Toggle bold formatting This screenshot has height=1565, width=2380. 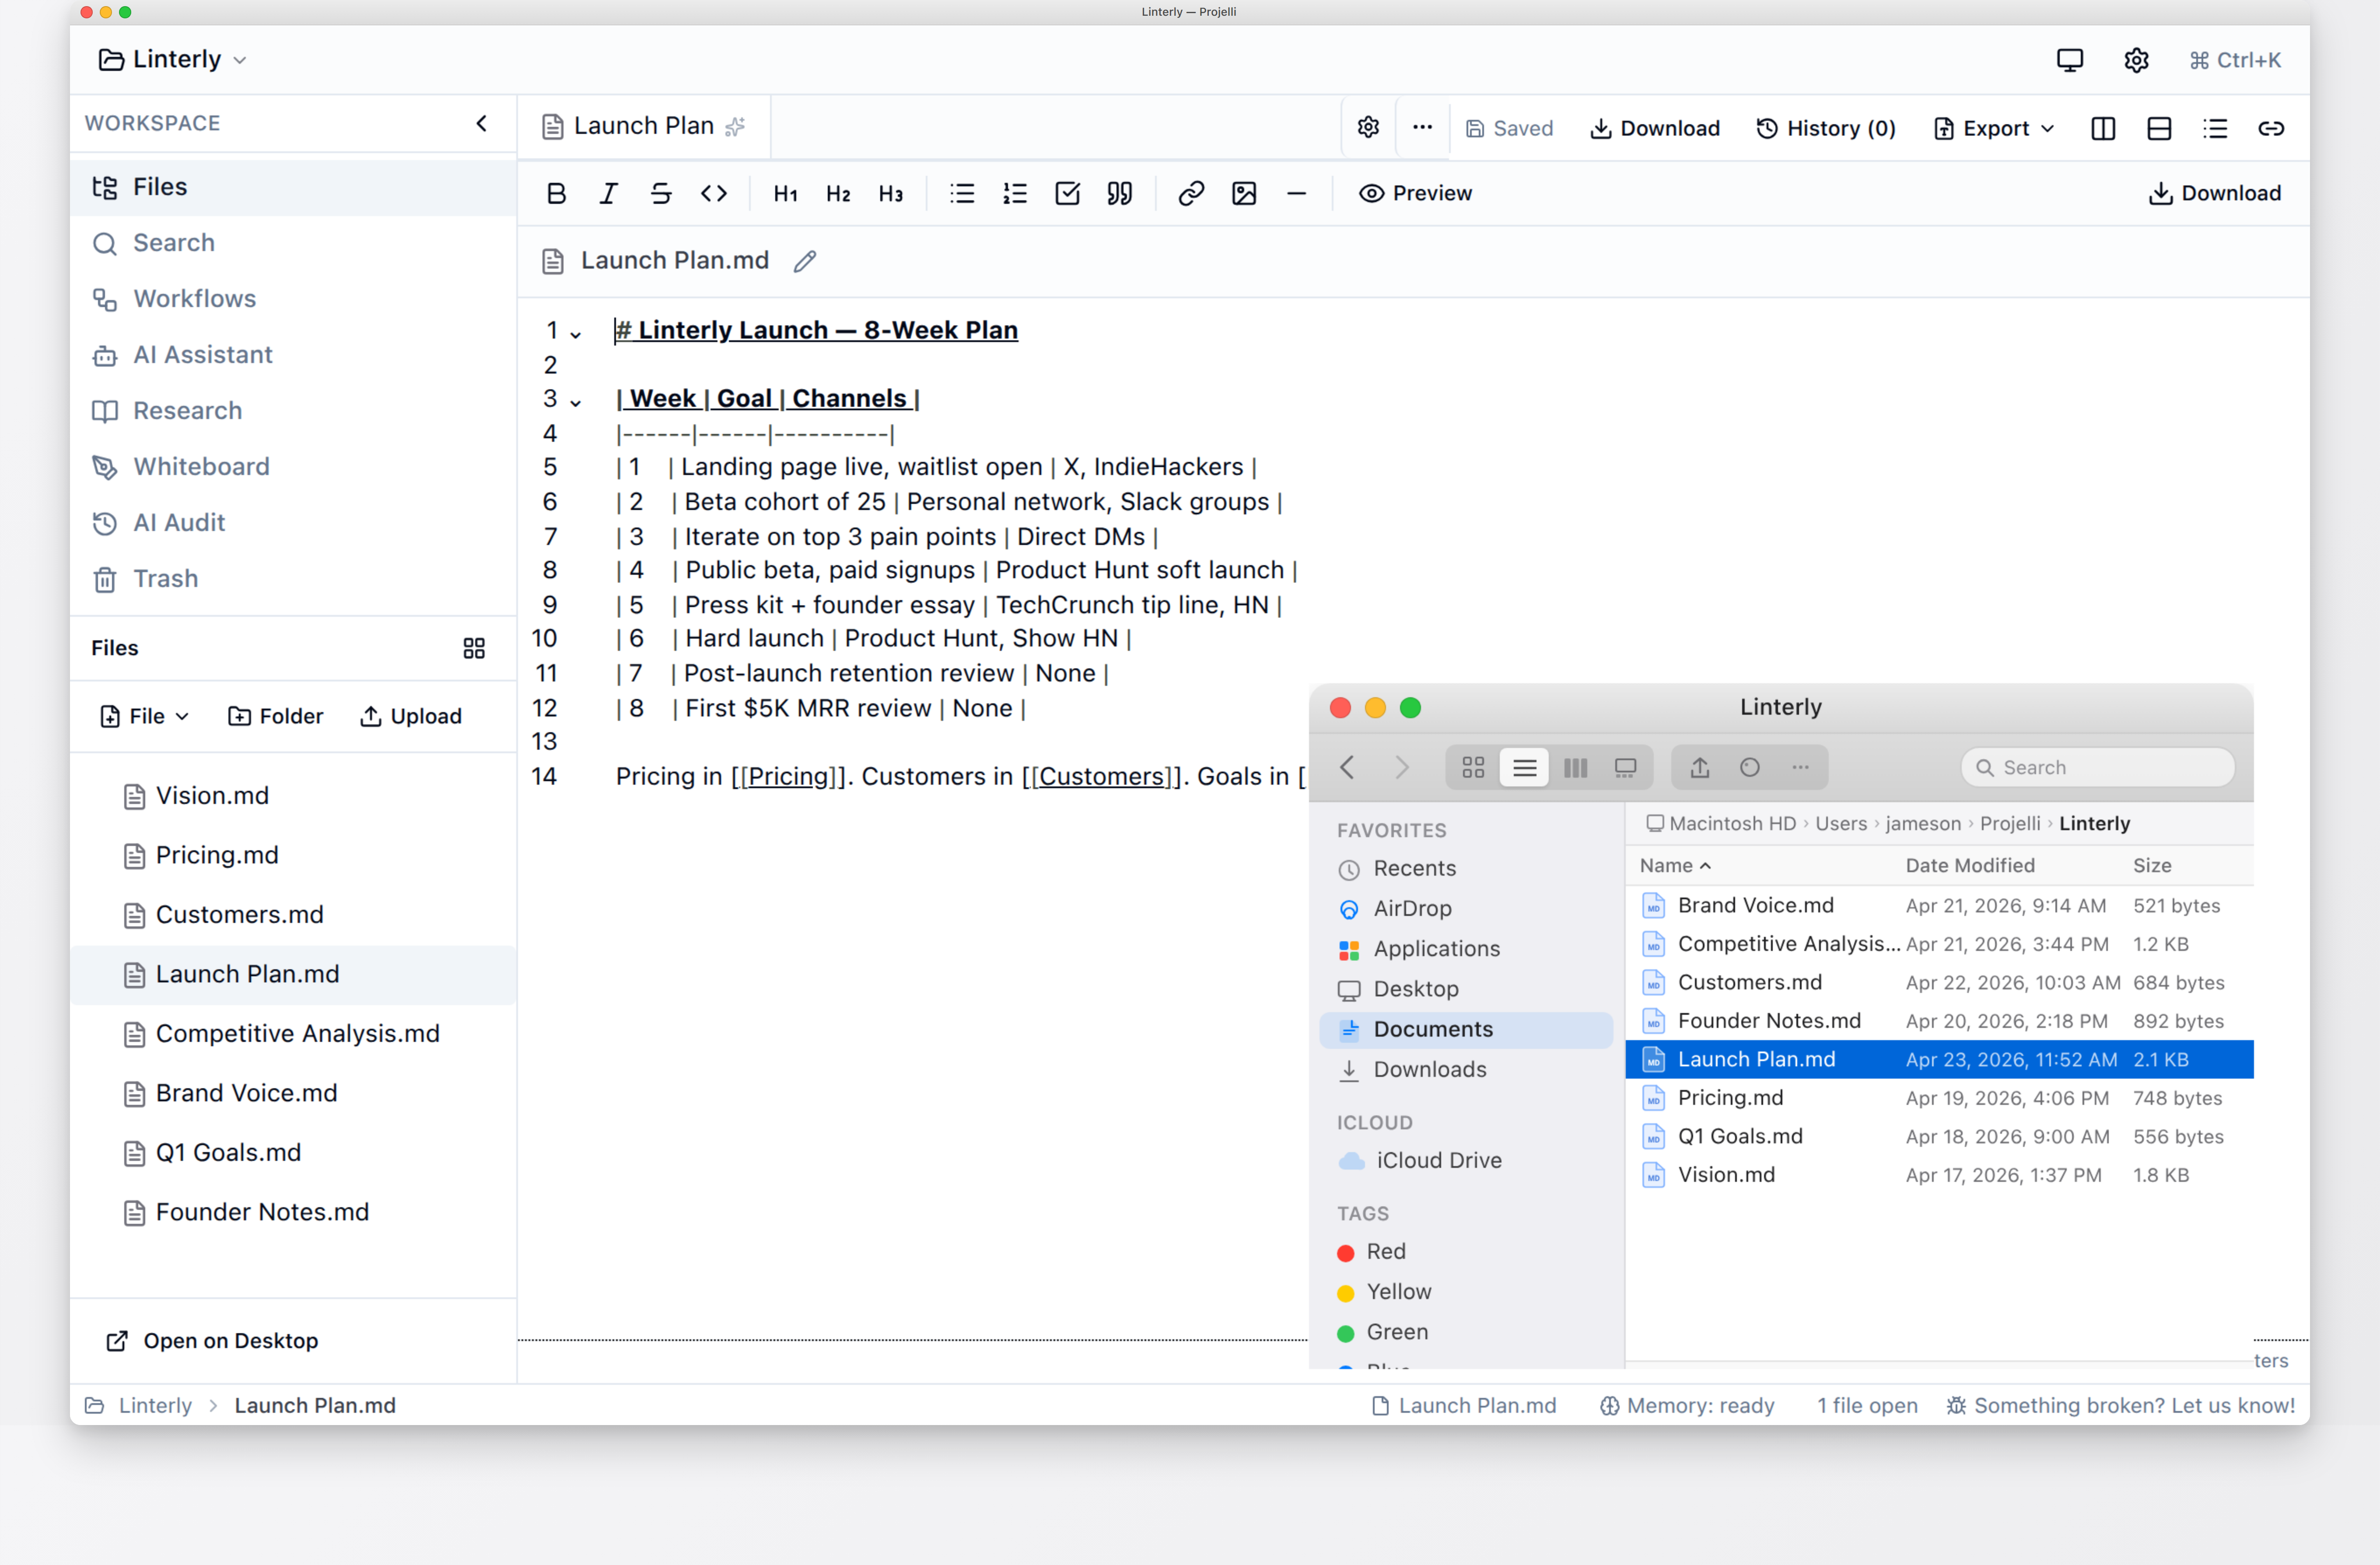(x=556, y=193)
